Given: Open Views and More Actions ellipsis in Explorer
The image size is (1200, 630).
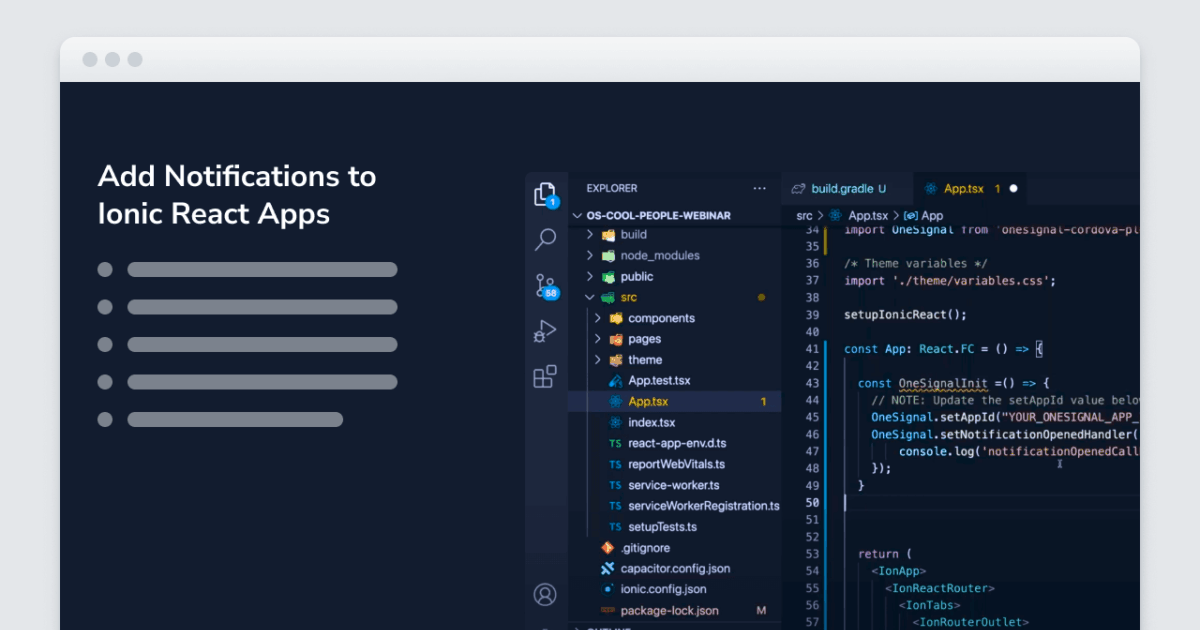Looking at the screenshot, I should (x=760, y=188).
